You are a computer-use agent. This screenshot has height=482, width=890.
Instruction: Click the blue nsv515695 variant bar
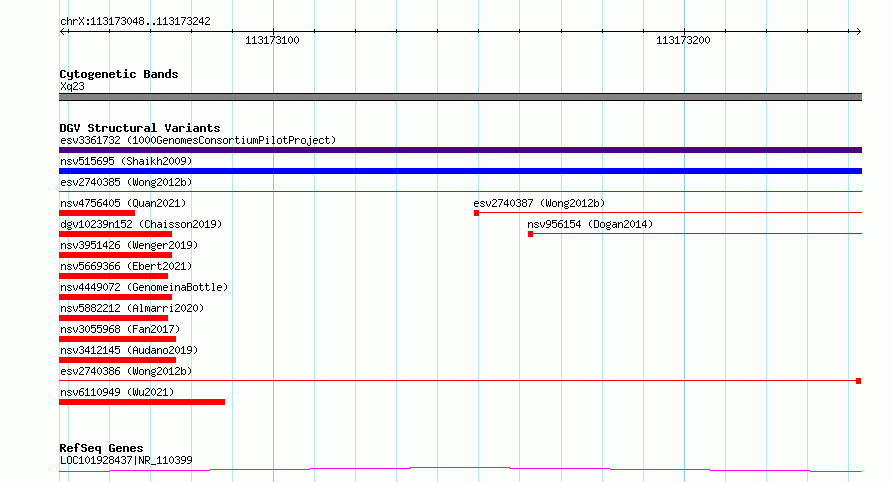coord(460,171)
